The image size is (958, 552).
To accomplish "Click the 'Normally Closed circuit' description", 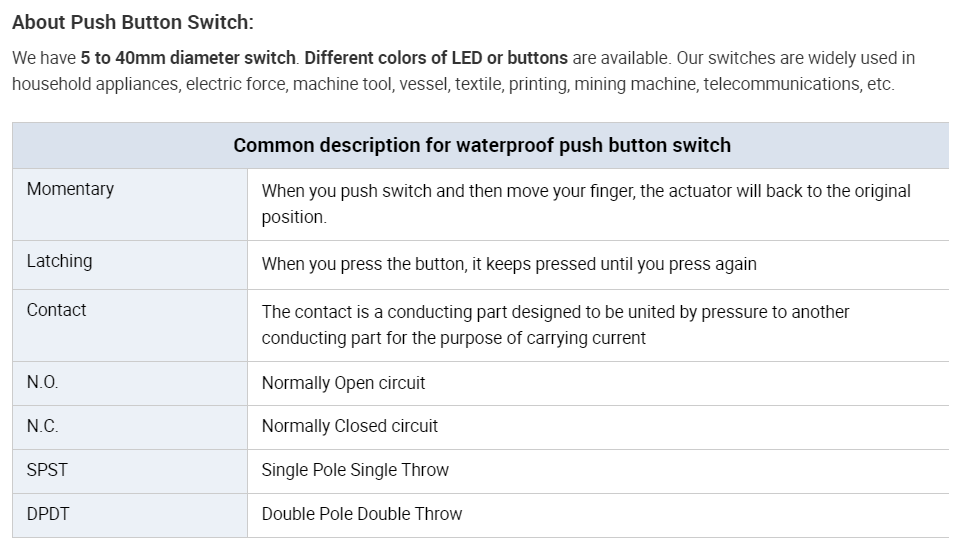I will [349, 426].
